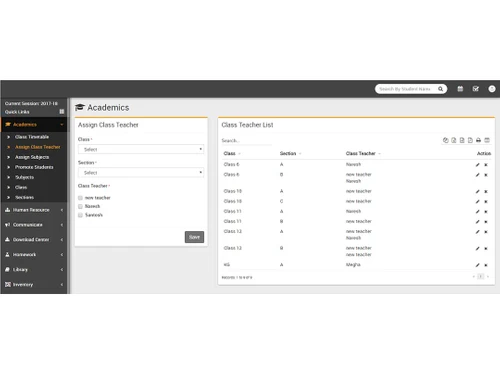Expand the Human Resource menu
Image resolution: width=500 pixels, height=375 pixels.
(33, 210)
